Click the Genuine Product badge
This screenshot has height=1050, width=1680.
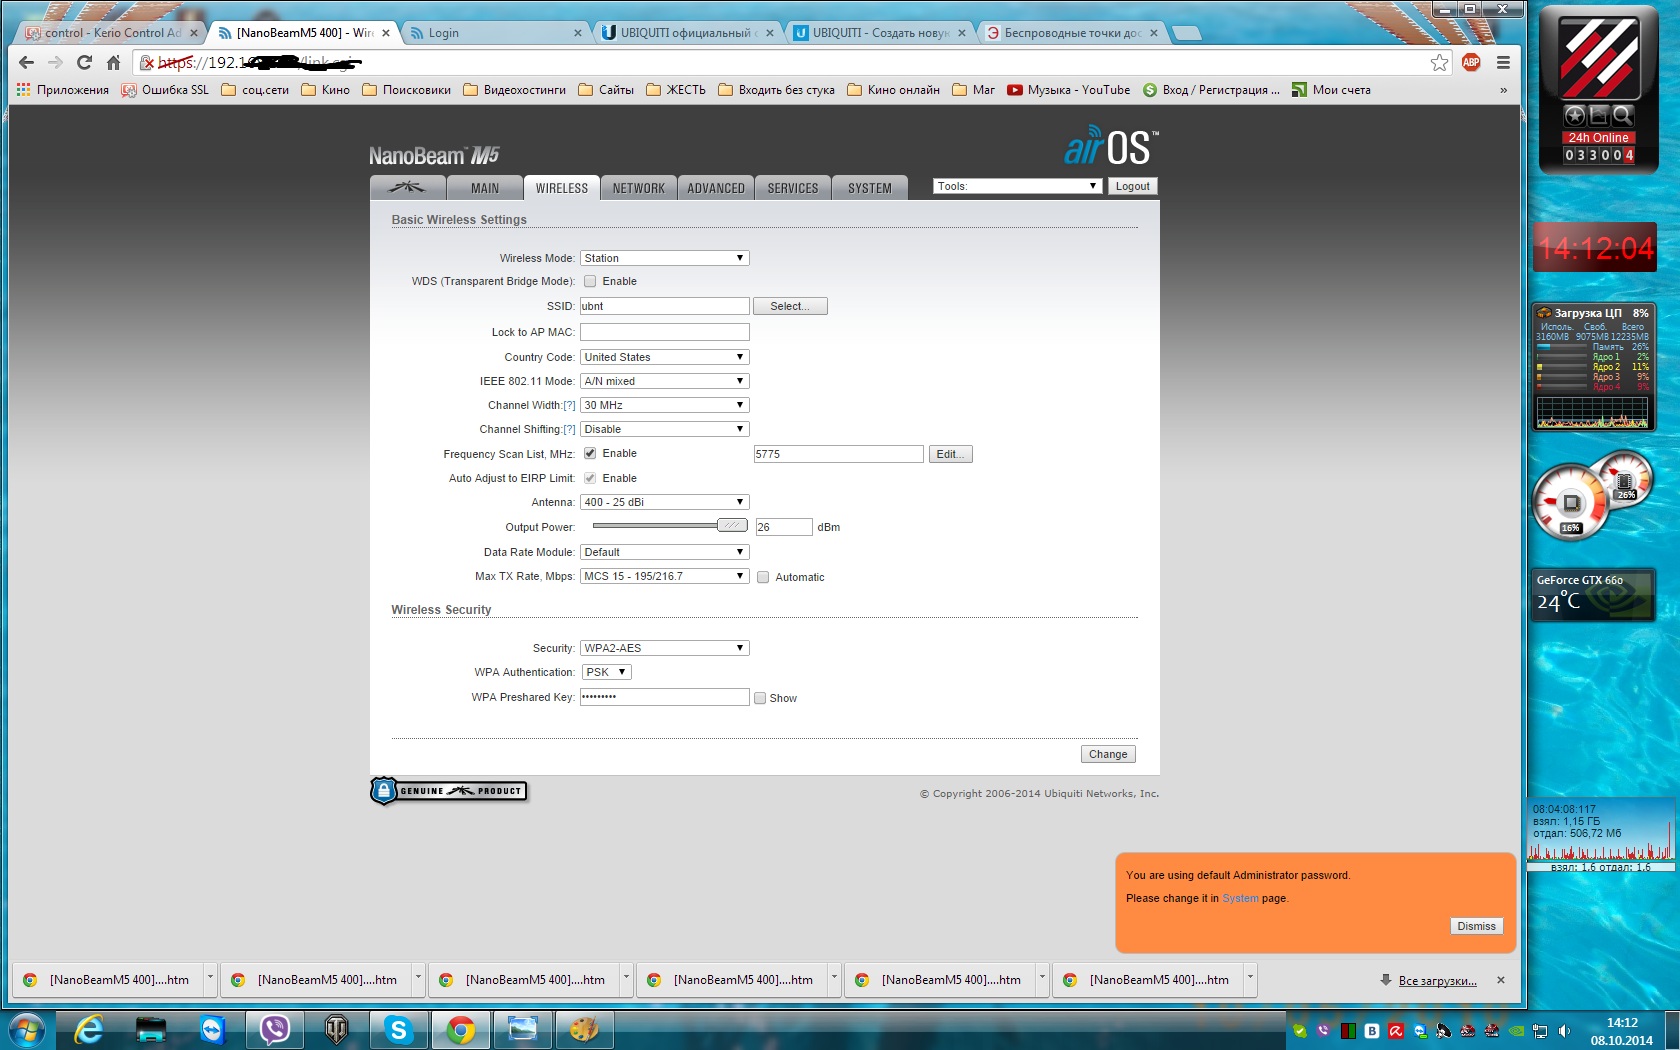[x=449, y=791]
